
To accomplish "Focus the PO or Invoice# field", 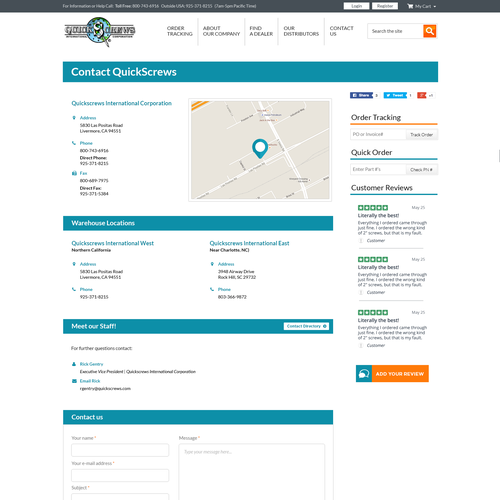I will (x=378, y=134).
